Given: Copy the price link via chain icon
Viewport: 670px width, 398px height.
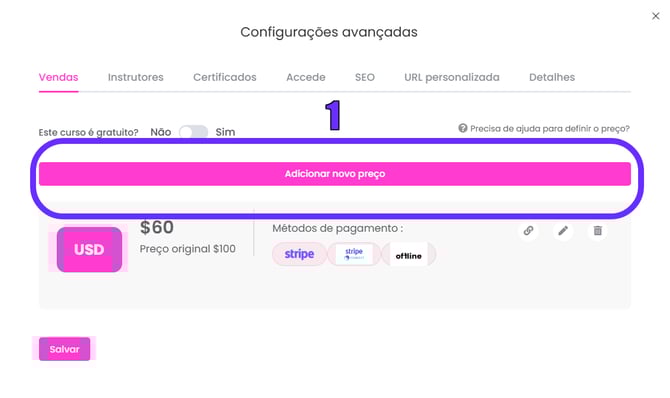Looking at the screenshot, I should (x=529, y=231).
